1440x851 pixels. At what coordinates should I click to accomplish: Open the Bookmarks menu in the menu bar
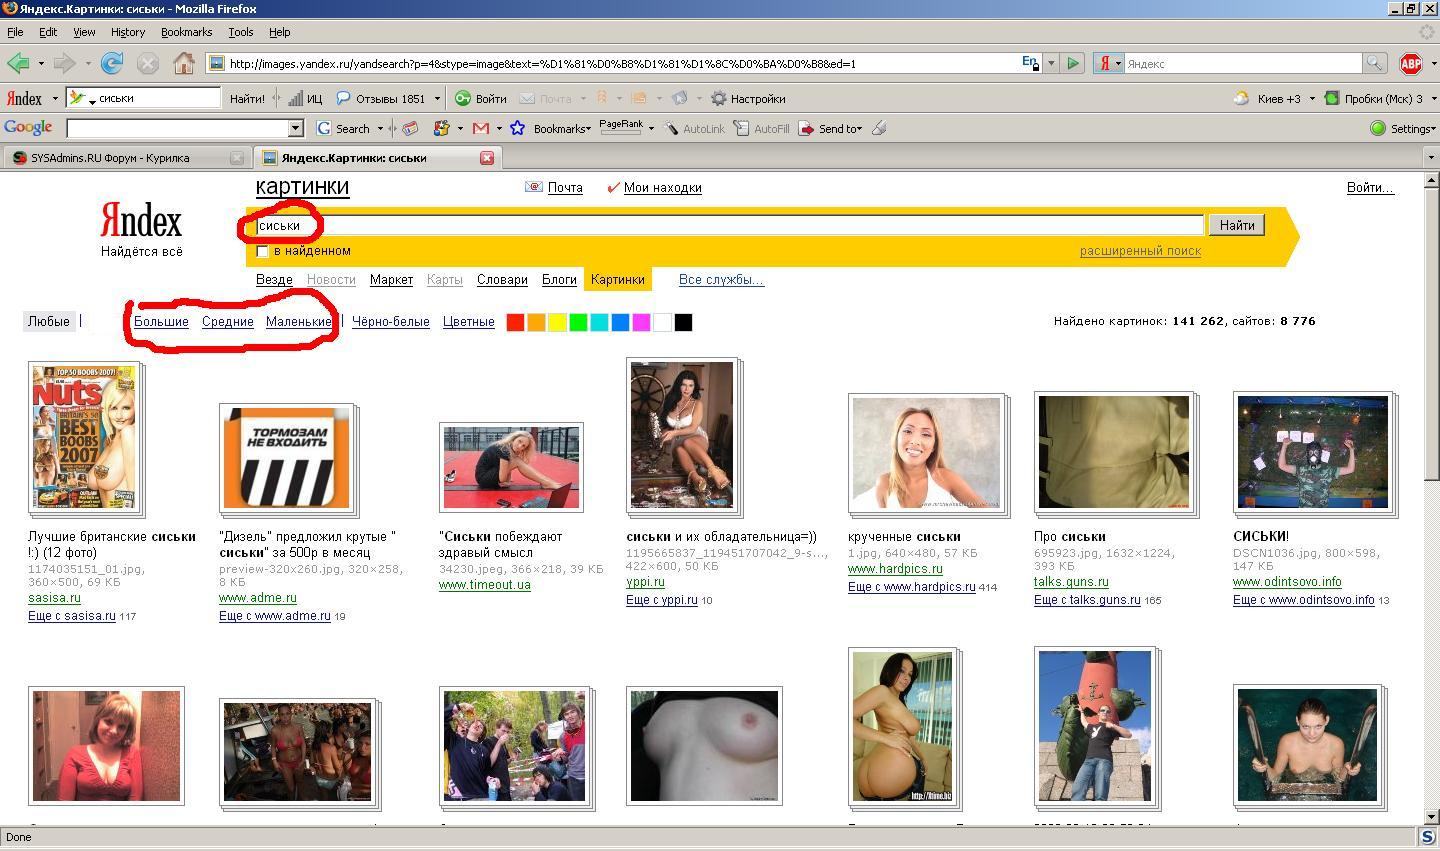pyautogui.click(x=186, y=32)
